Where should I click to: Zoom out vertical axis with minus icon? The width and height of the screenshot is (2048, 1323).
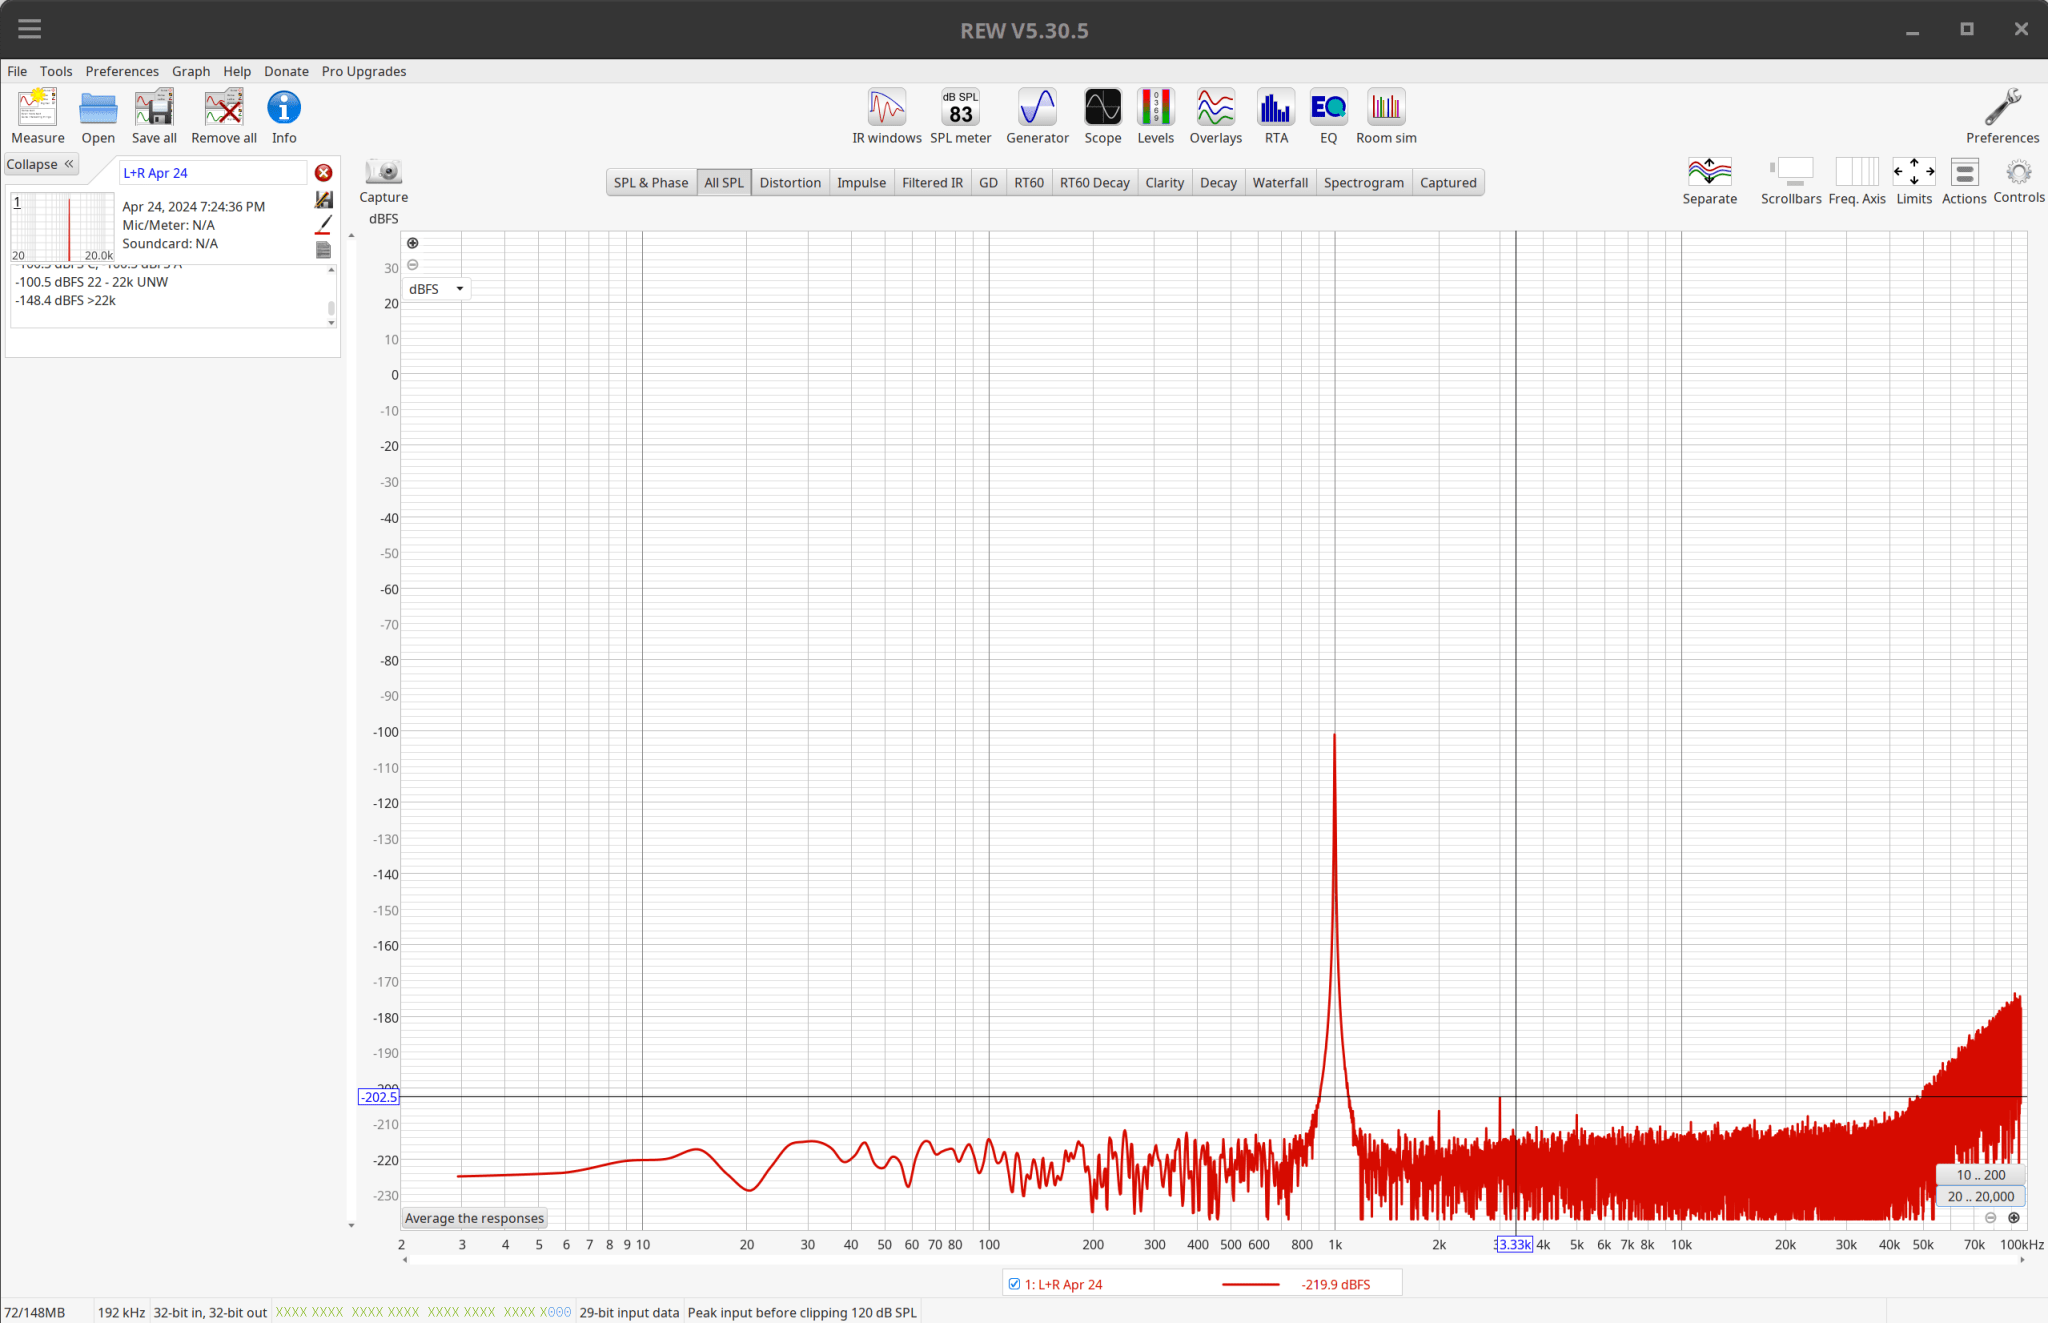tap(412, 265)
